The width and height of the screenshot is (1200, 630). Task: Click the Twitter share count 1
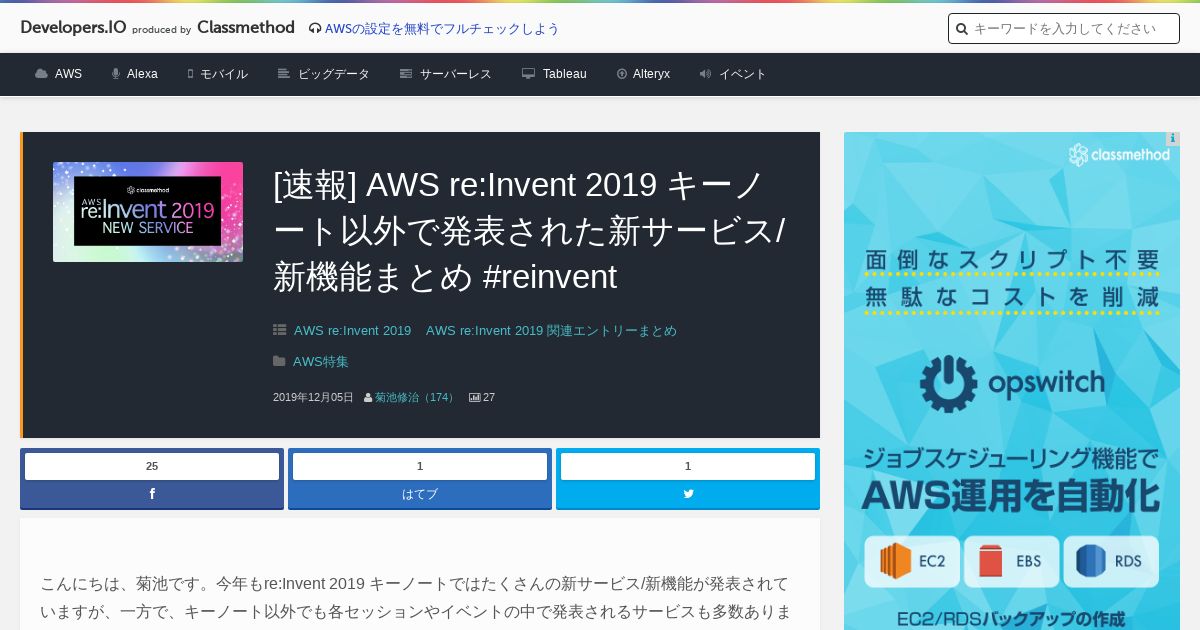click(688, 466)
